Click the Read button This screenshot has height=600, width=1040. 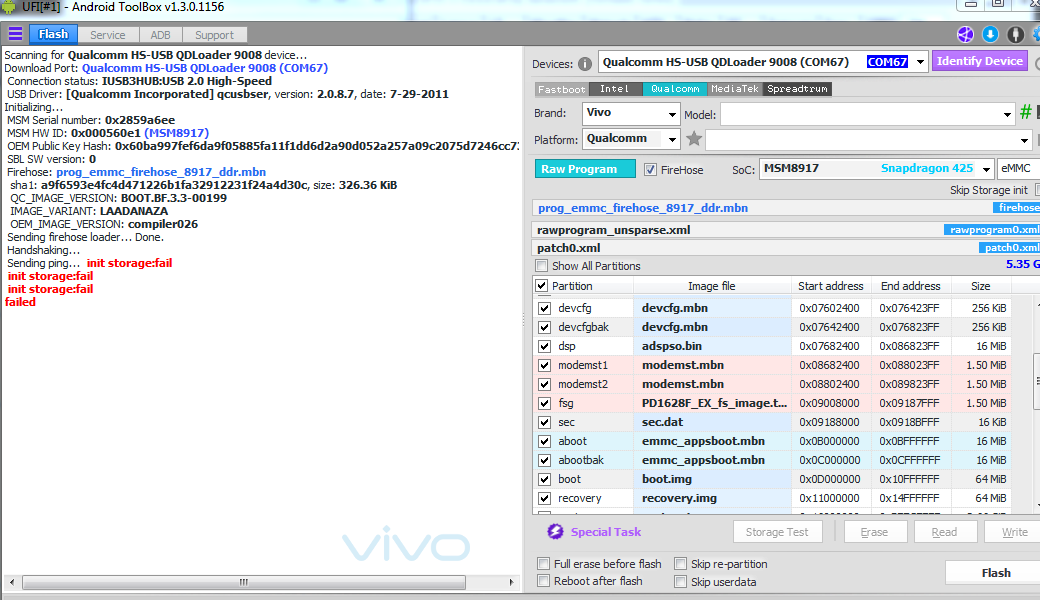click(x=944, y=532)
